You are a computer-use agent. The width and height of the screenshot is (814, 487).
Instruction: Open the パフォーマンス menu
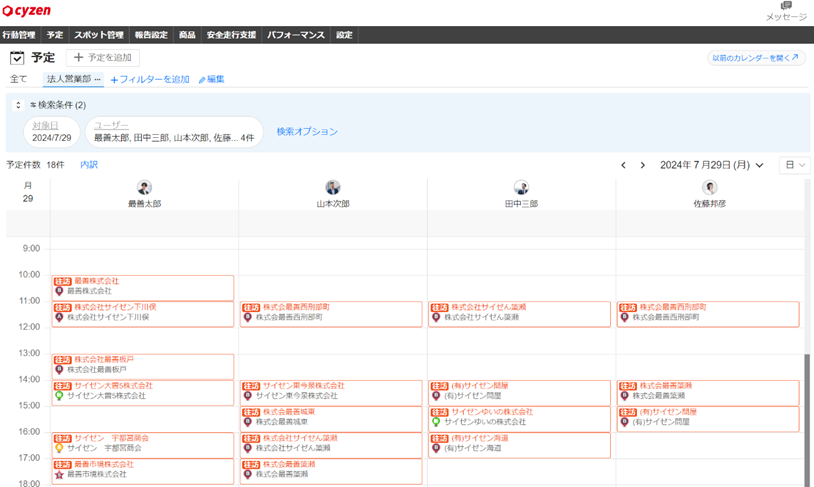(x=296, y=35)
